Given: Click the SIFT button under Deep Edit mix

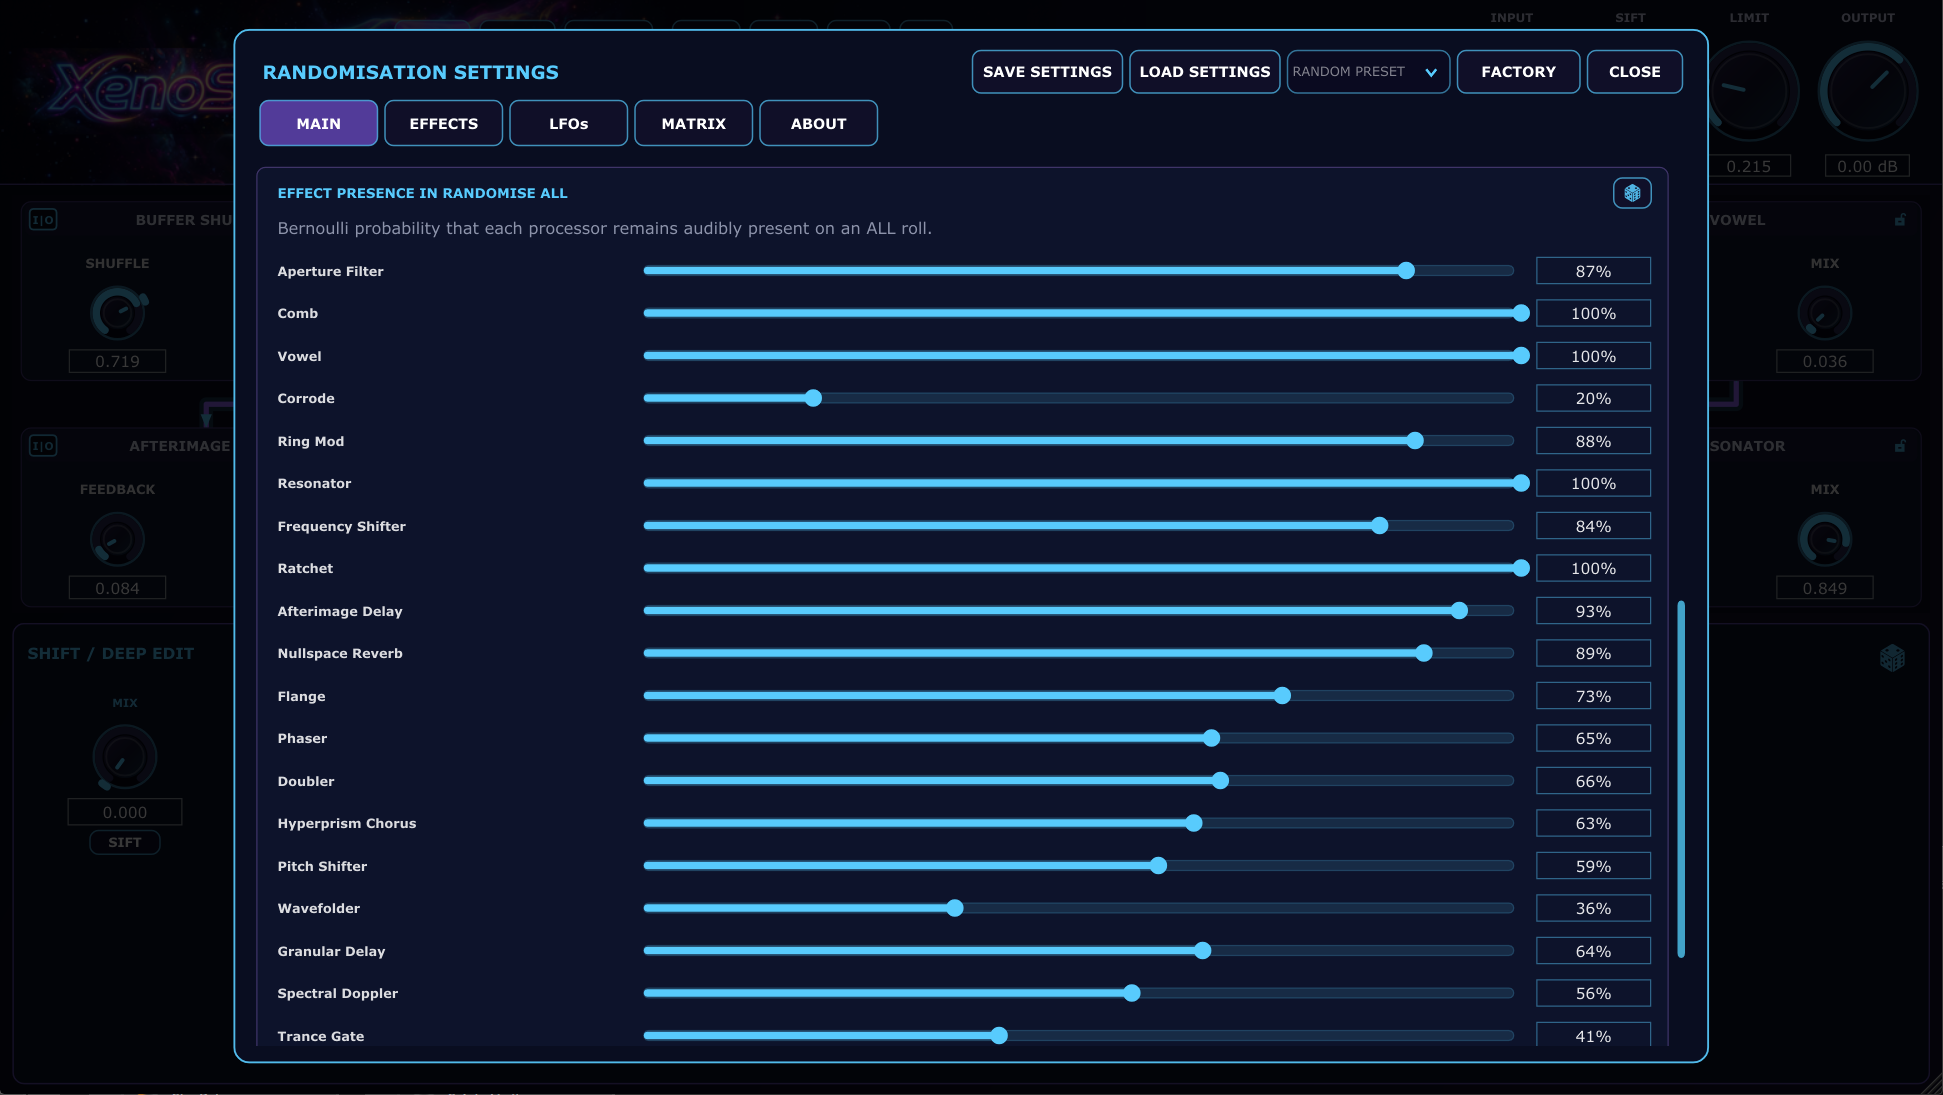Looking at the screenshot, I should (x=125, y=843).
